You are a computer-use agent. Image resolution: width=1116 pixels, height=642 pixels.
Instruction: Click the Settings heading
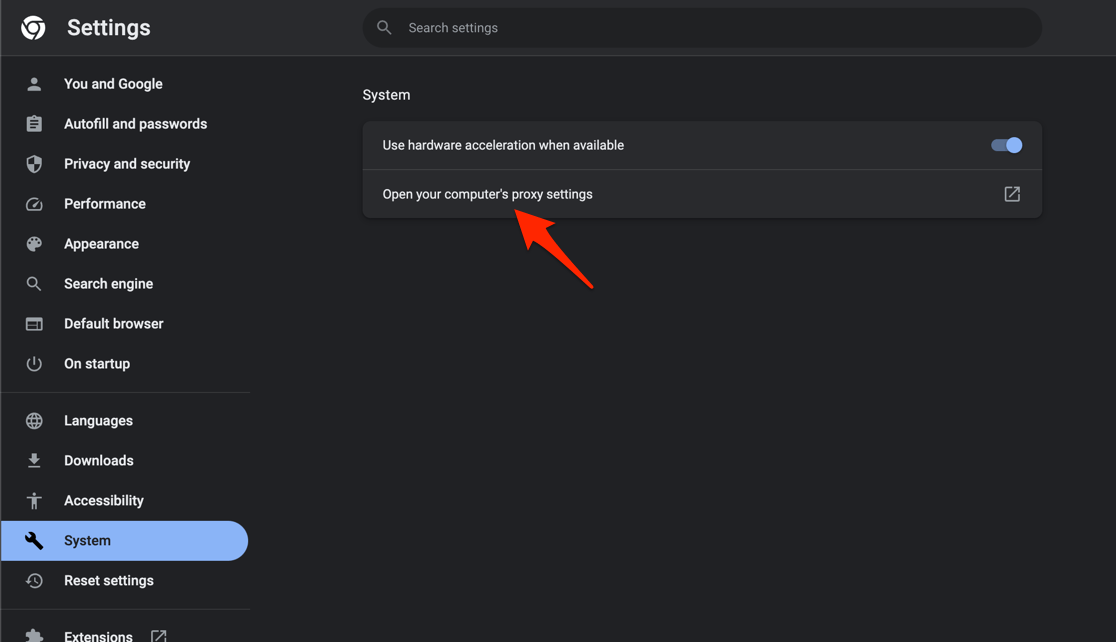coord(108,27)
